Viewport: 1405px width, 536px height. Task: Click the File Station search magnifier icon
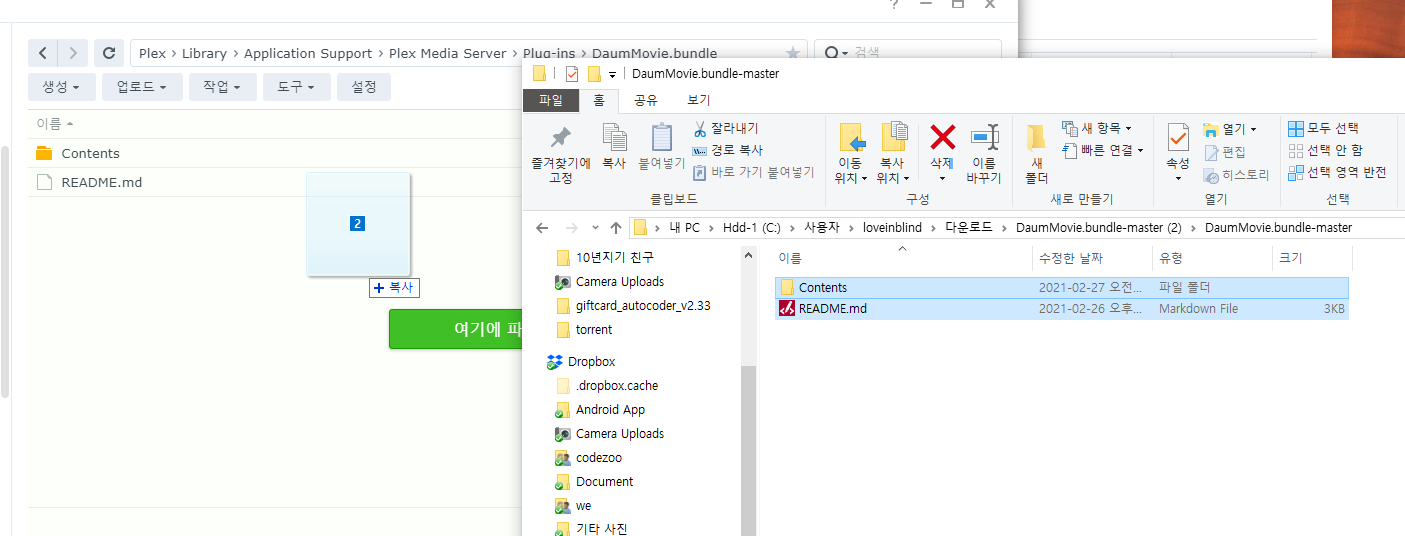pyautogui.click(x=832, y=53)
